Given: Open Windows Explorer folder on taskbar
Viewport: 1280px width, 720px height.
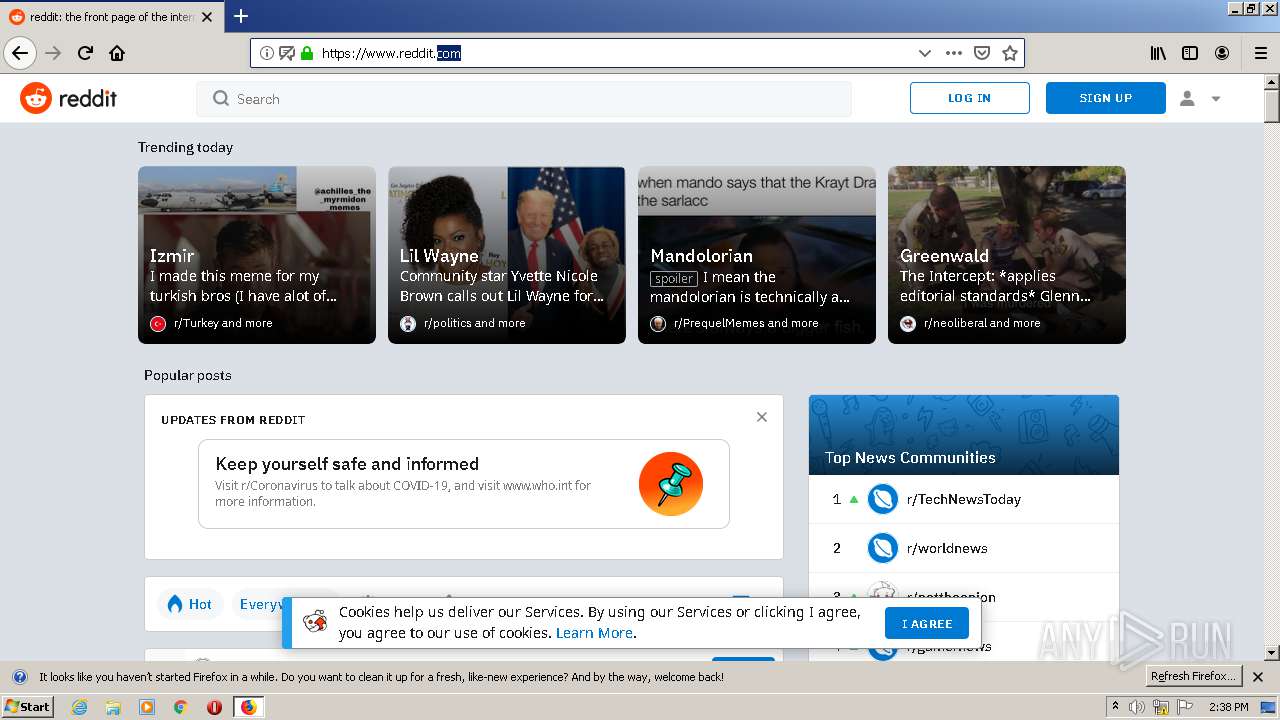Looking at the screenshot, I should click(113, 707).
